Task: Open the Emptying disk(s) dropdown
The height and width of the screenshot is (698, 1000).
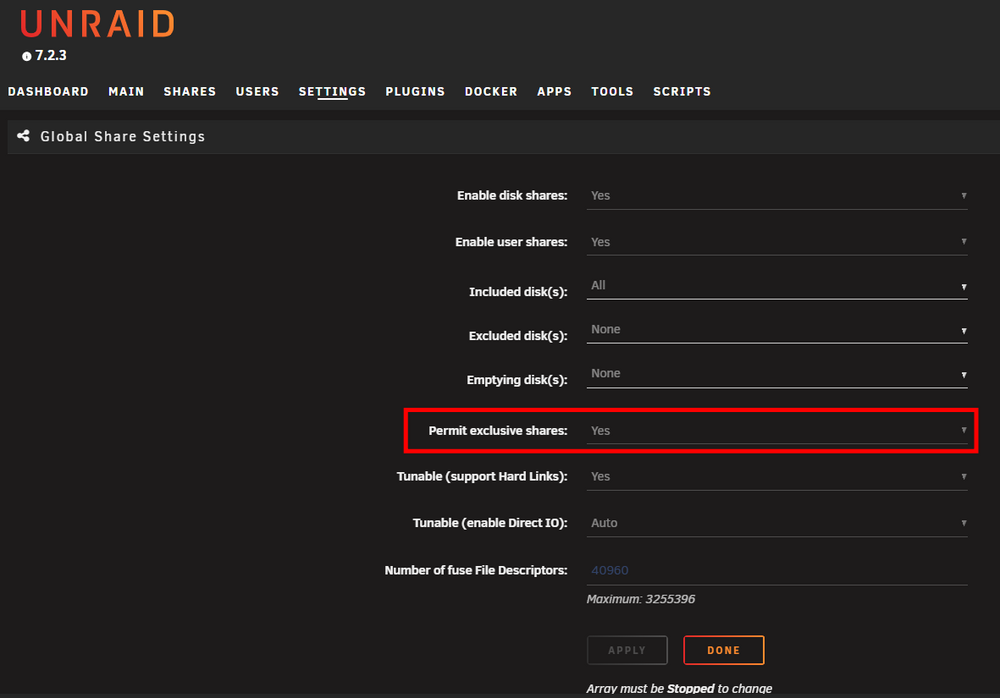Action: 777,374
